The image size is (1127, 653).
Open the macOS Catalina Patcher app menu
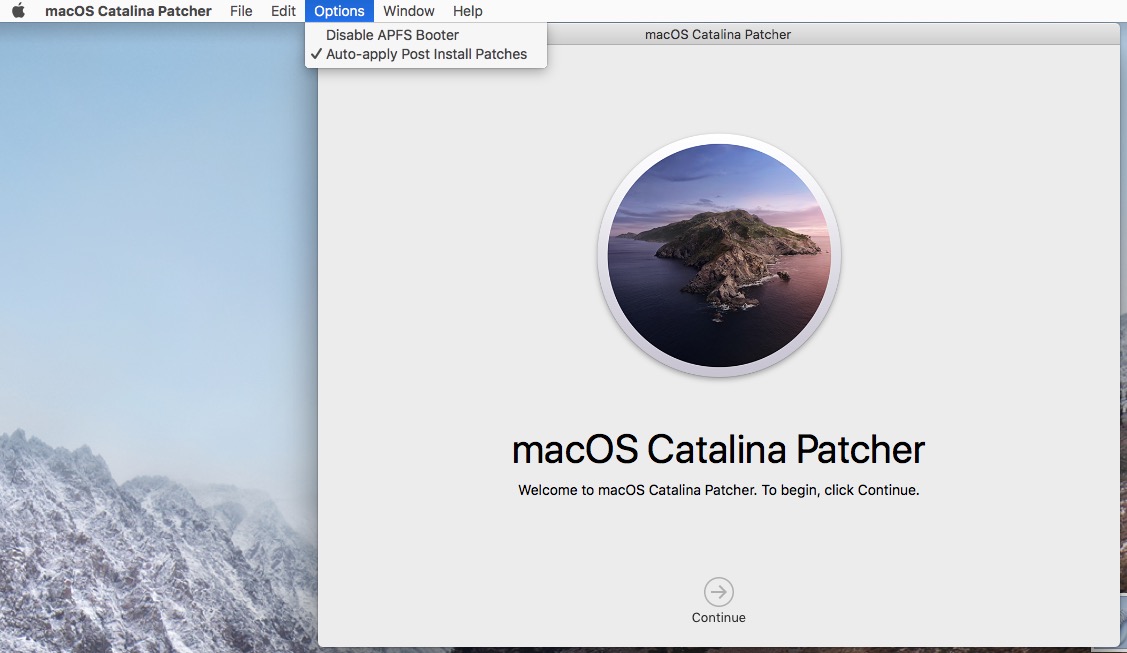[128, 11]
